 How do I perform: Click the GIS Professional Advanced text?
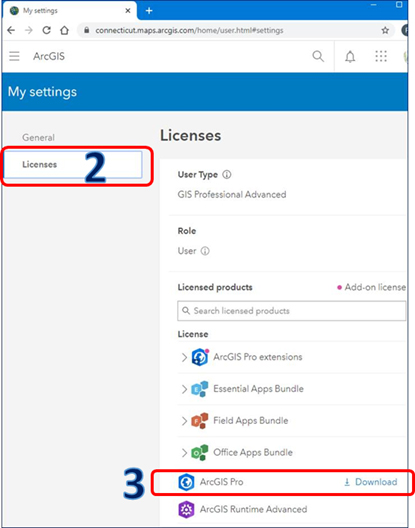[x=232, y=194]
